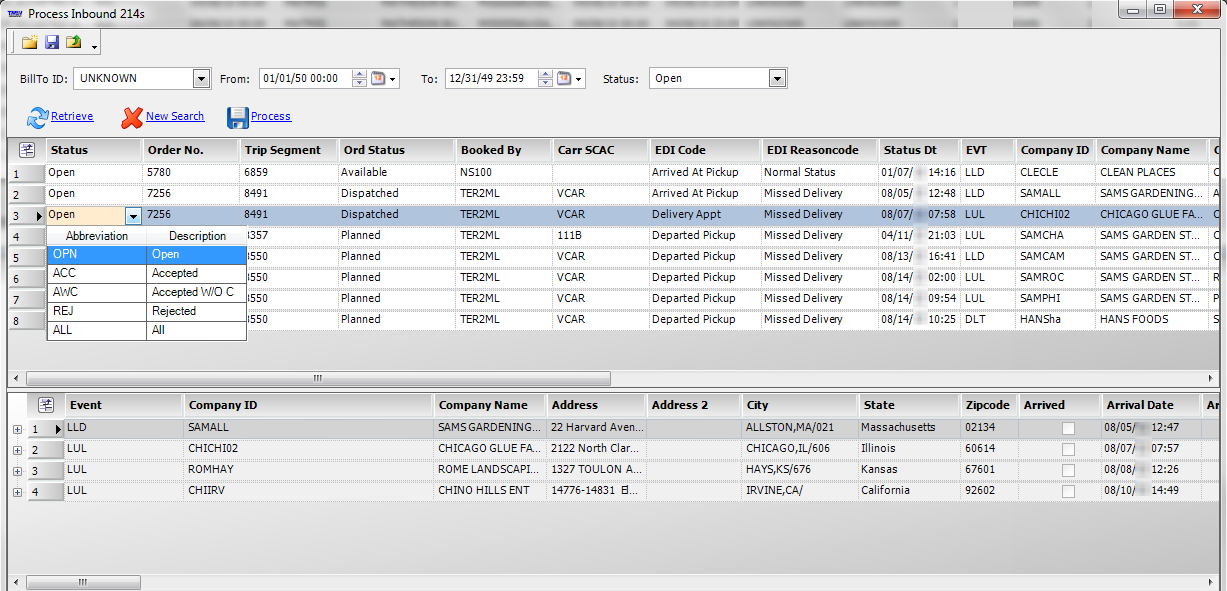Expand the Status filter dropdown

click(777, 79)
